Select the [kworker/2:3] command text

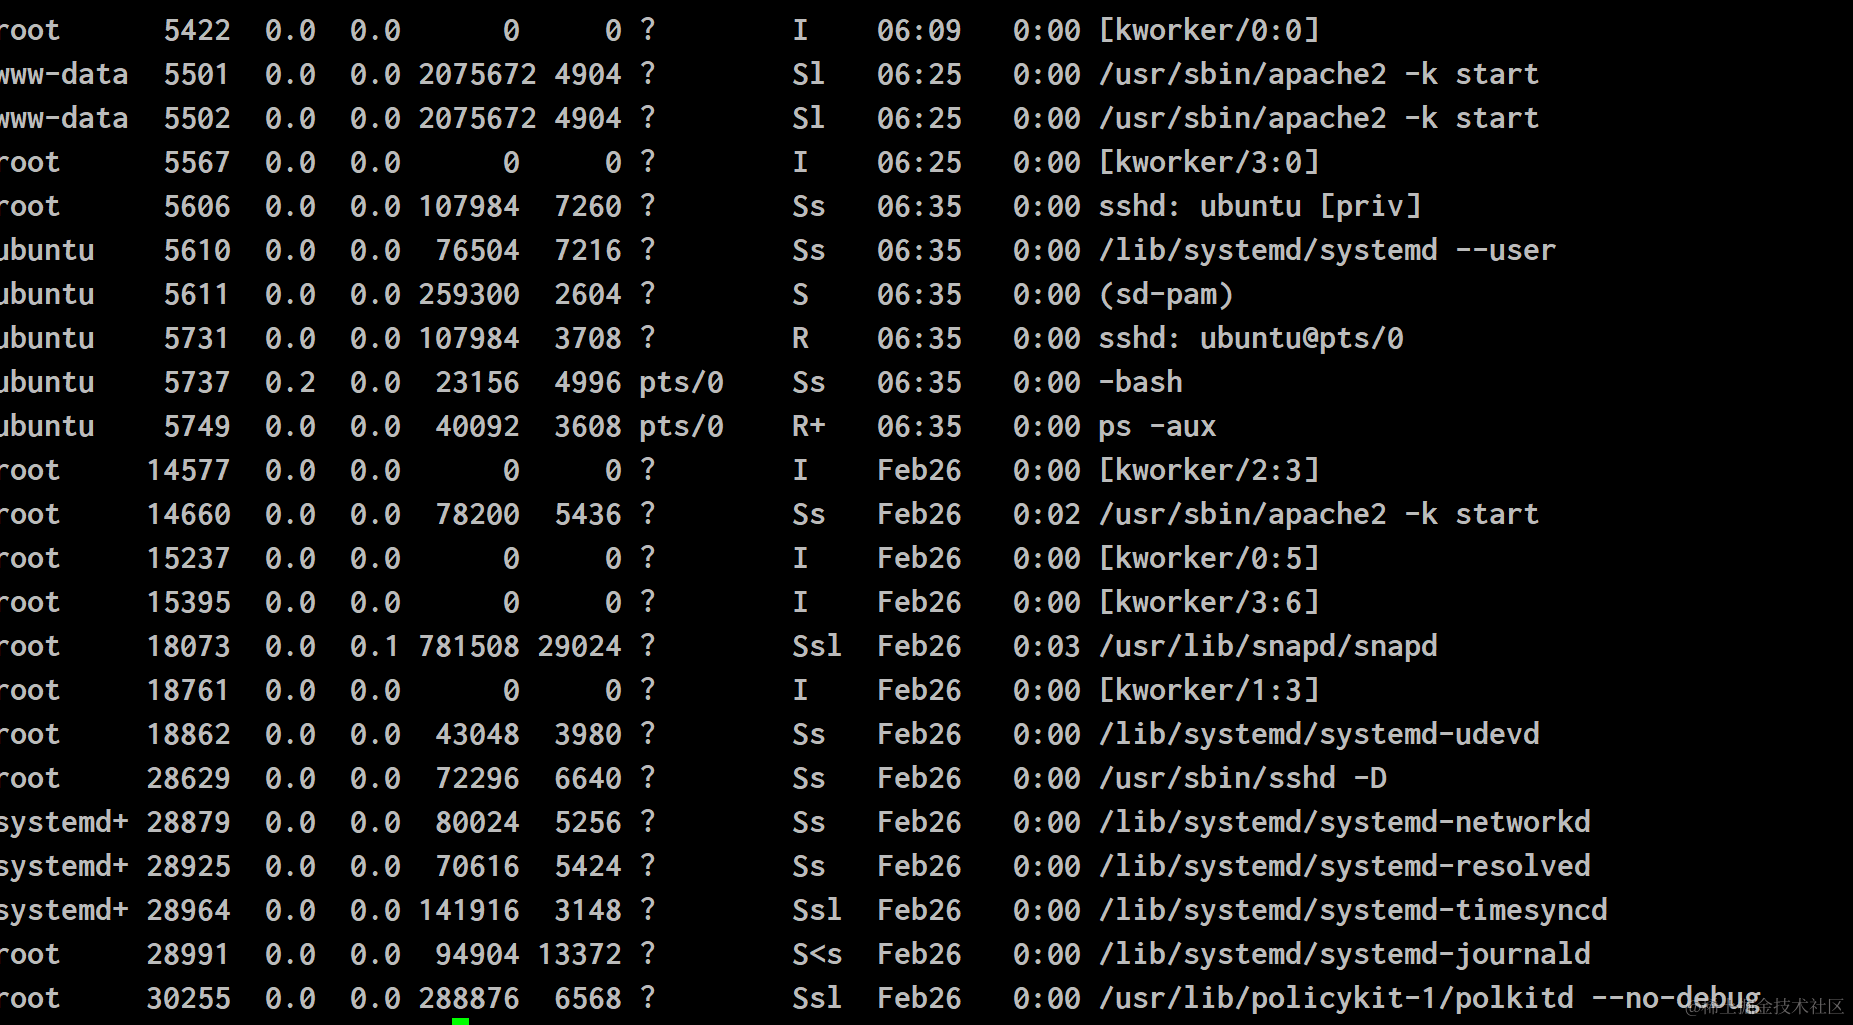(x=1209, y=470)
